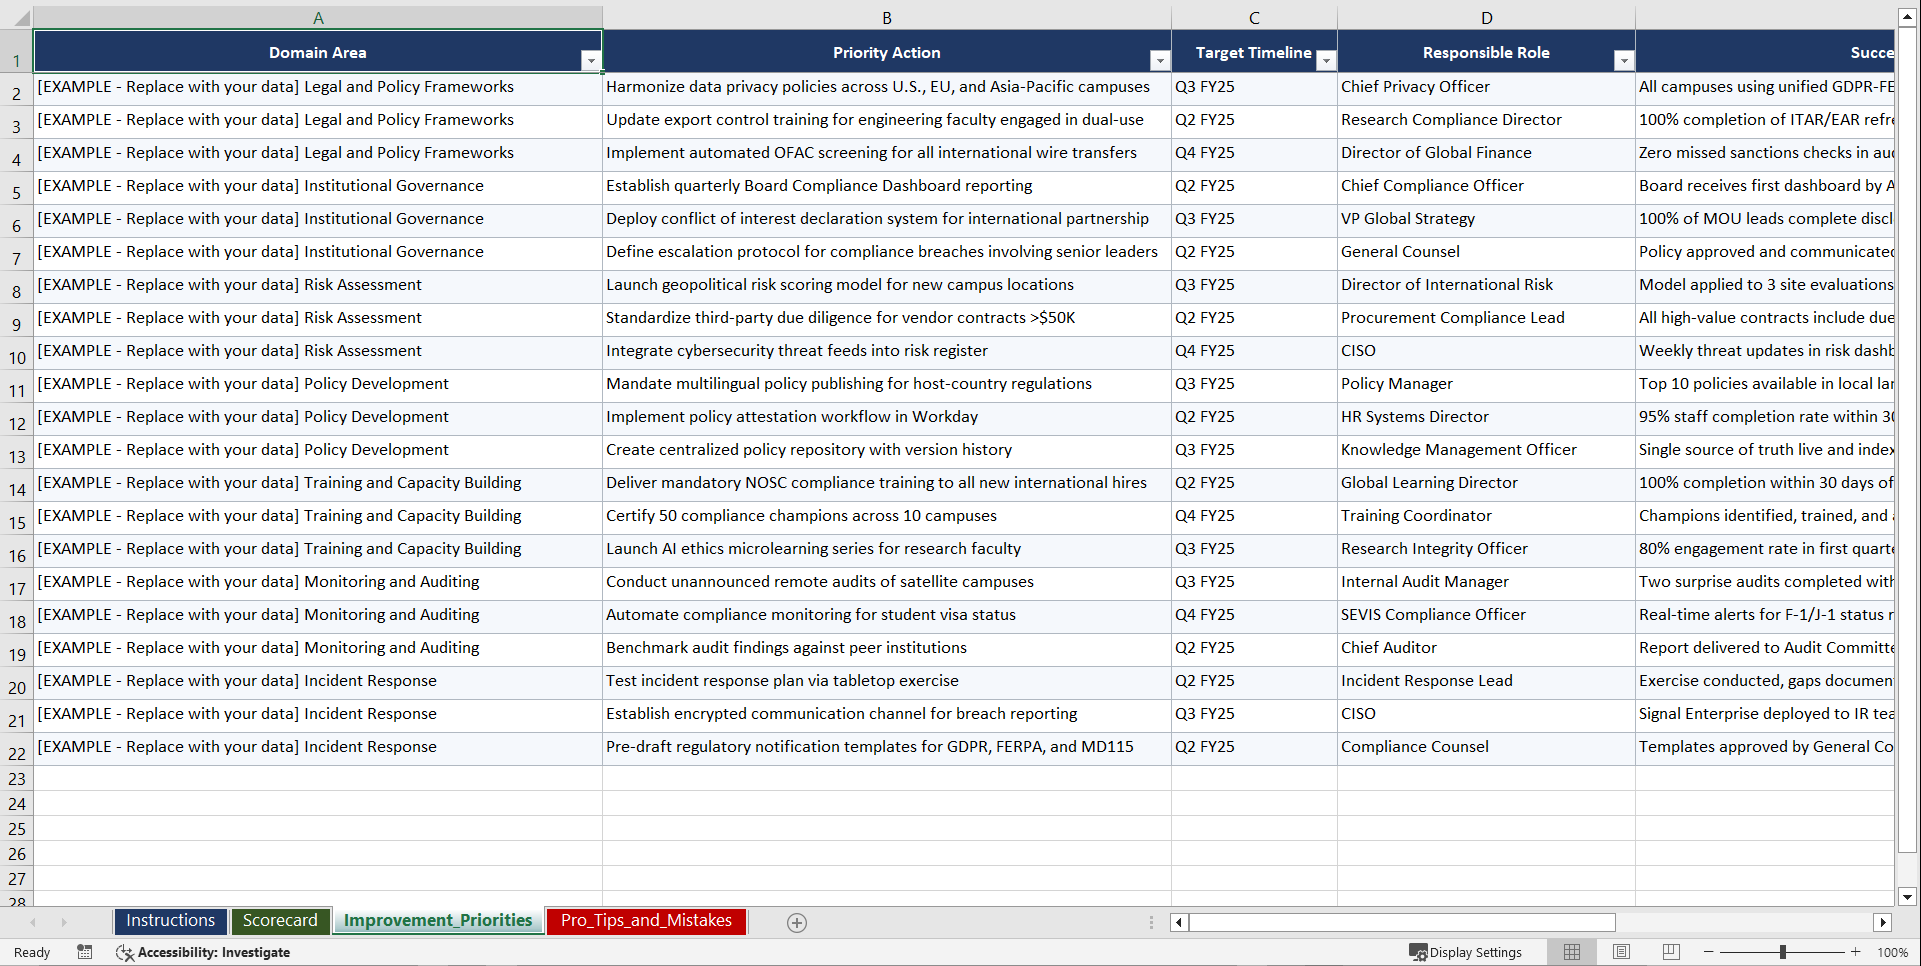This screenshot has height=966, width=1921.
Task: Open the Priority Action filter dropdown
Action: (x=1159, y=60)
